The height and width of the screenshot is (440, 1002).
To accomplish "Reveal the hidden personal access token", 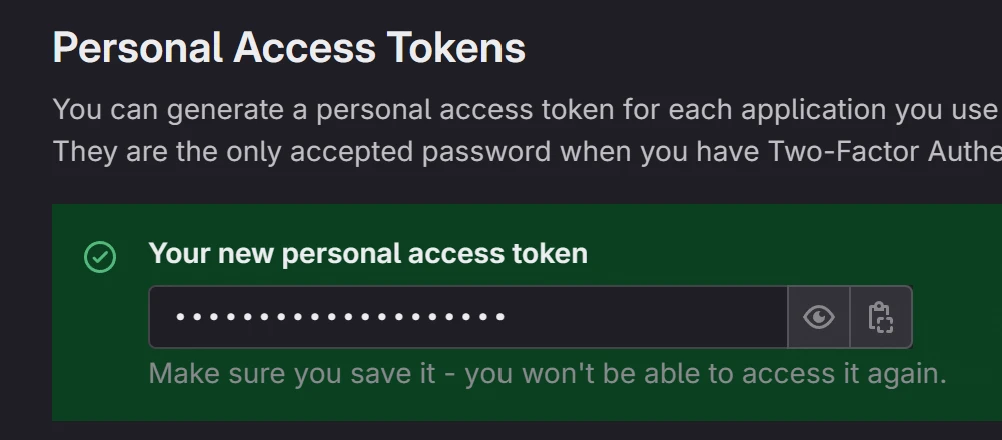I will point(819,318).
